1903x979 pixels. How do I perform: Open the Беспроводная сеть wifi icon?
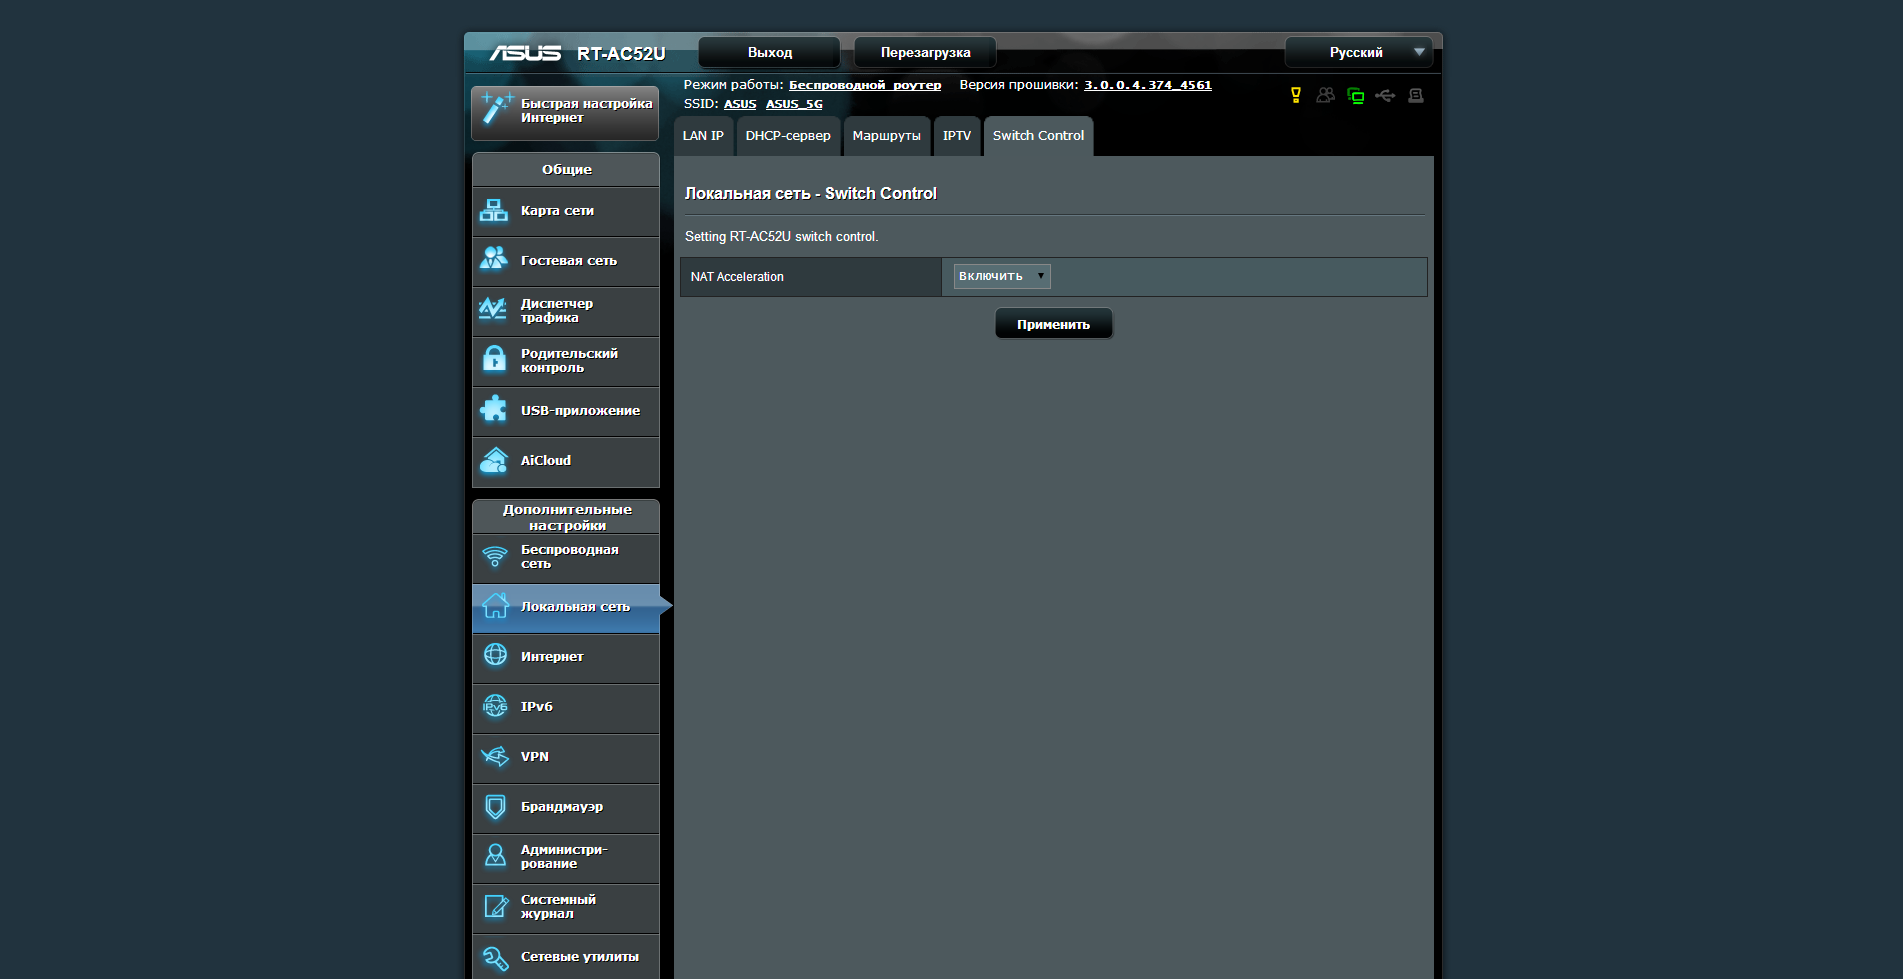(x=495, y=556)
